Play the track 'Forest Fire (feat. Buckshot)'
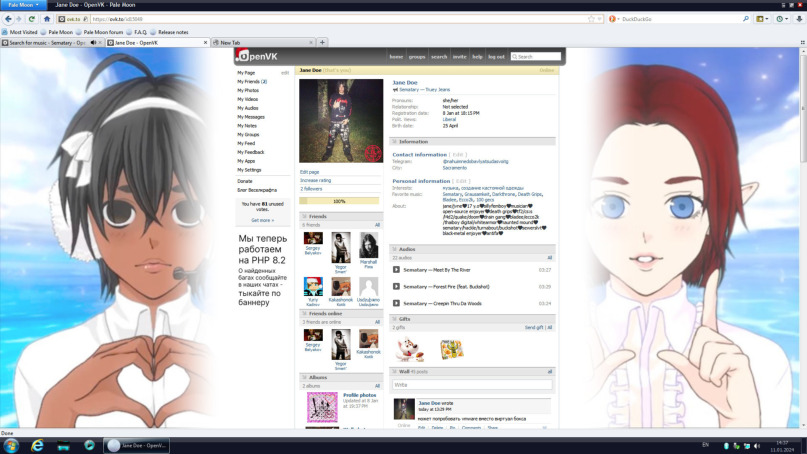 click(395, 286)
